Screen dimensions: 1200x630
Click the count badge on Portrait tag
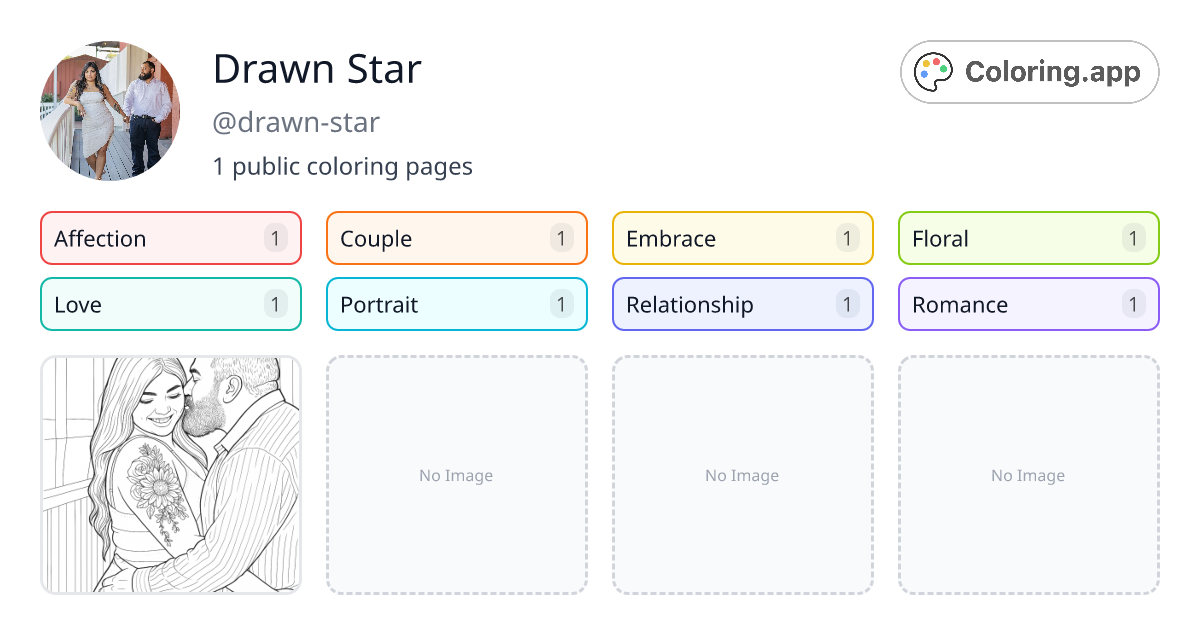(562, 304)
